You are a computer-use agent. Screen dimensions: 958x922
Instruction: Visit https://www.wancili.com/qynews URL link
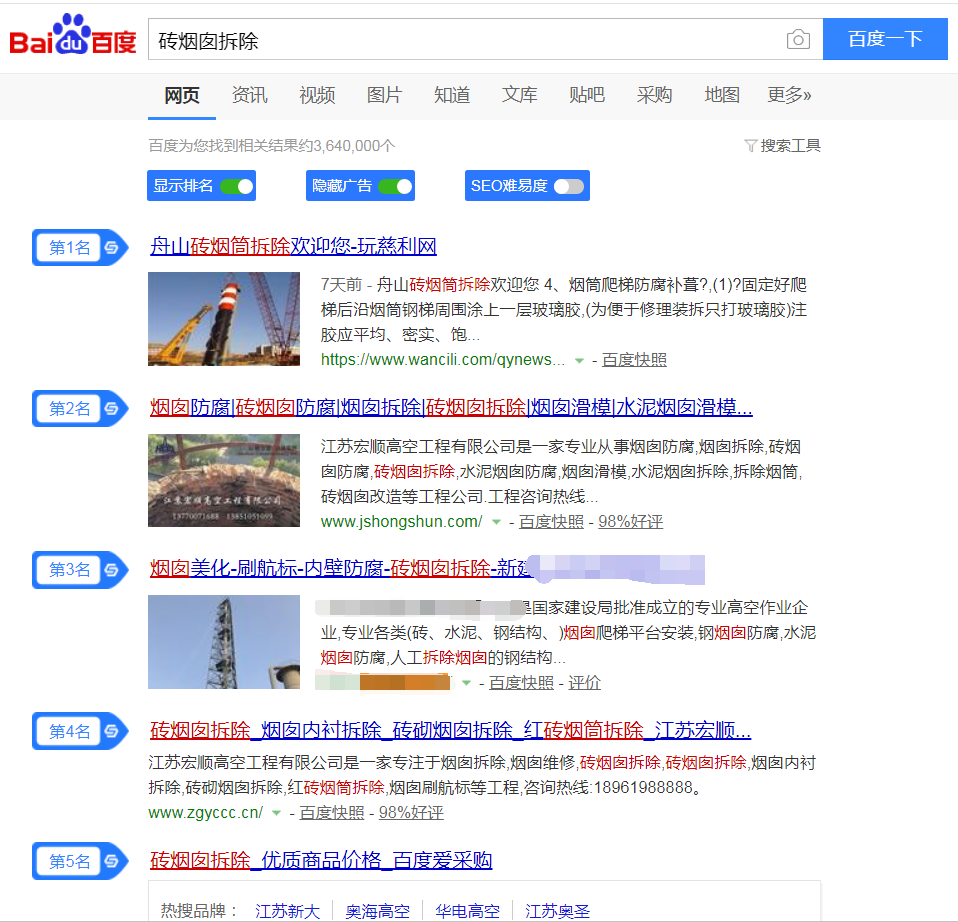tap(443, 360)
